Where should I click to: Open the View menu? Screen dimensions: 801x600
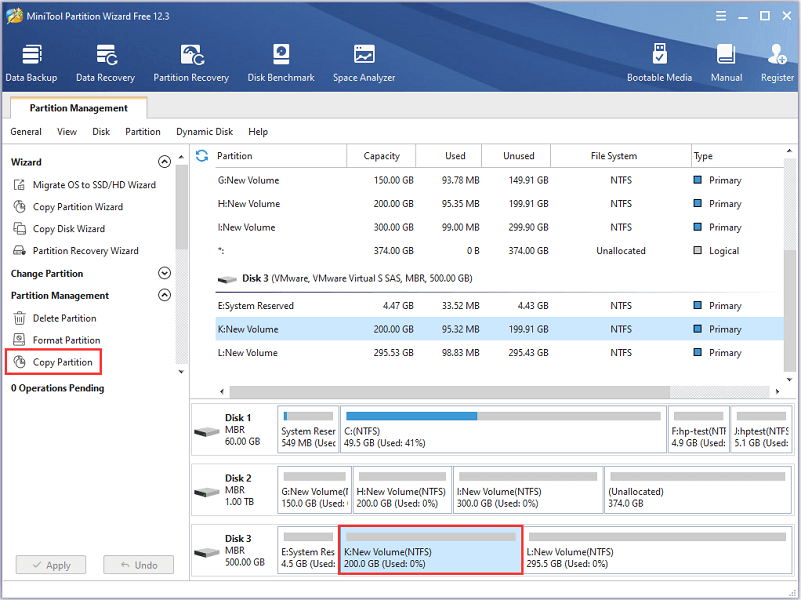[x=67, y=132]
